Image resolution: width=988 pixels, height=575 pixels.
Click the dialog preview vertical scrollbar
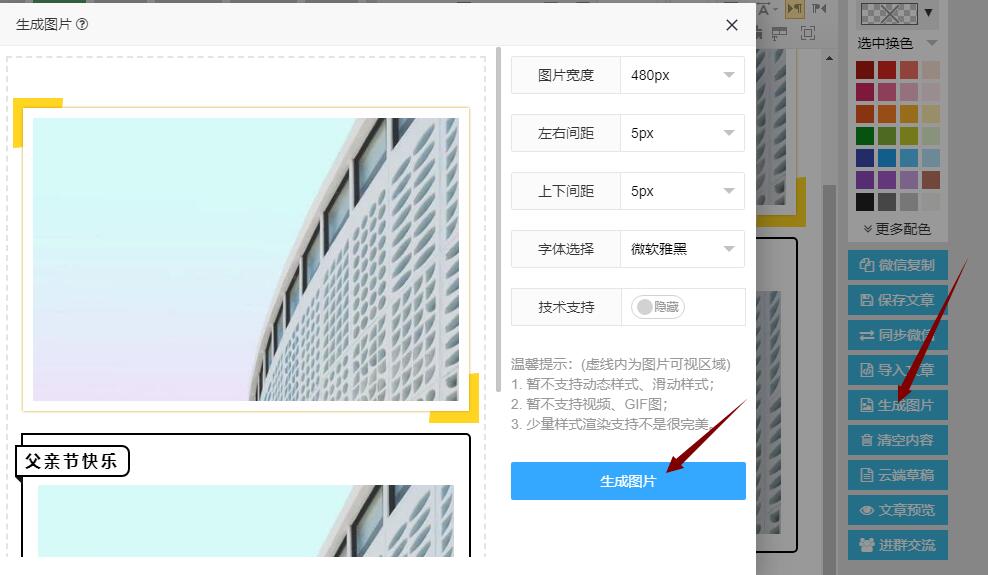498,219
